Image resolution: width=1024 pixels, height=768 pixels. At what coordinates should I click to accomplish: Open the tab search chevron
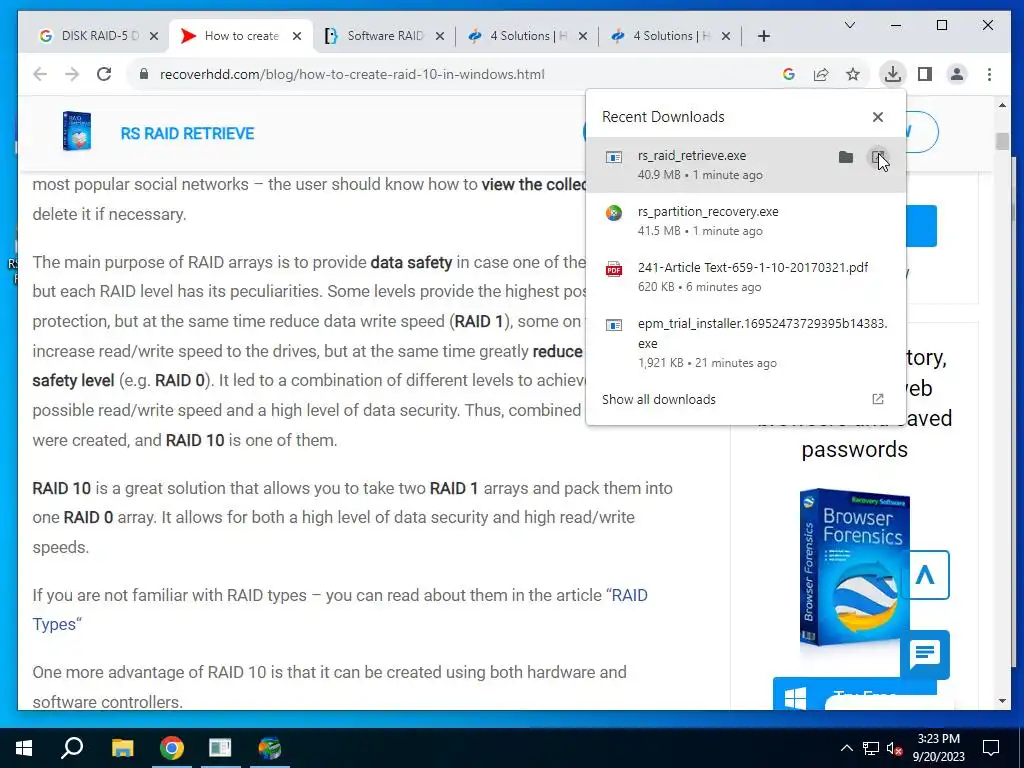coord(850,25)
